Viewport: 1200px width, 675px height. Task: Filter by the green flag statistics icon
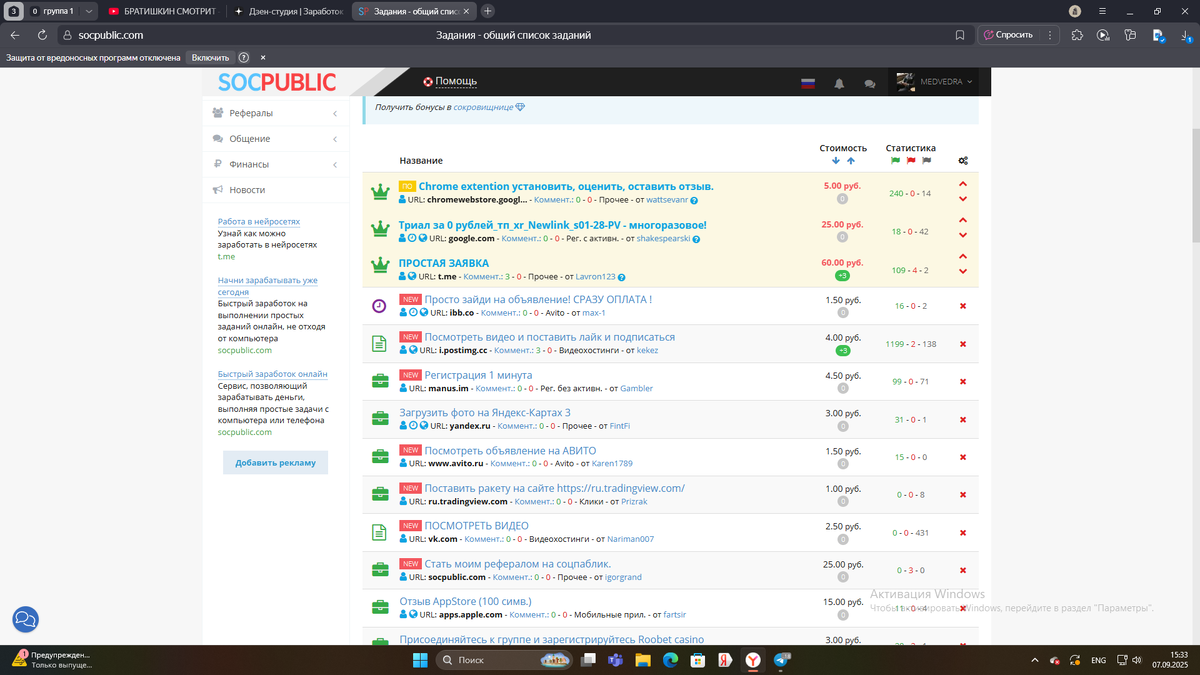pyautogui.click(x=893, y=160)
